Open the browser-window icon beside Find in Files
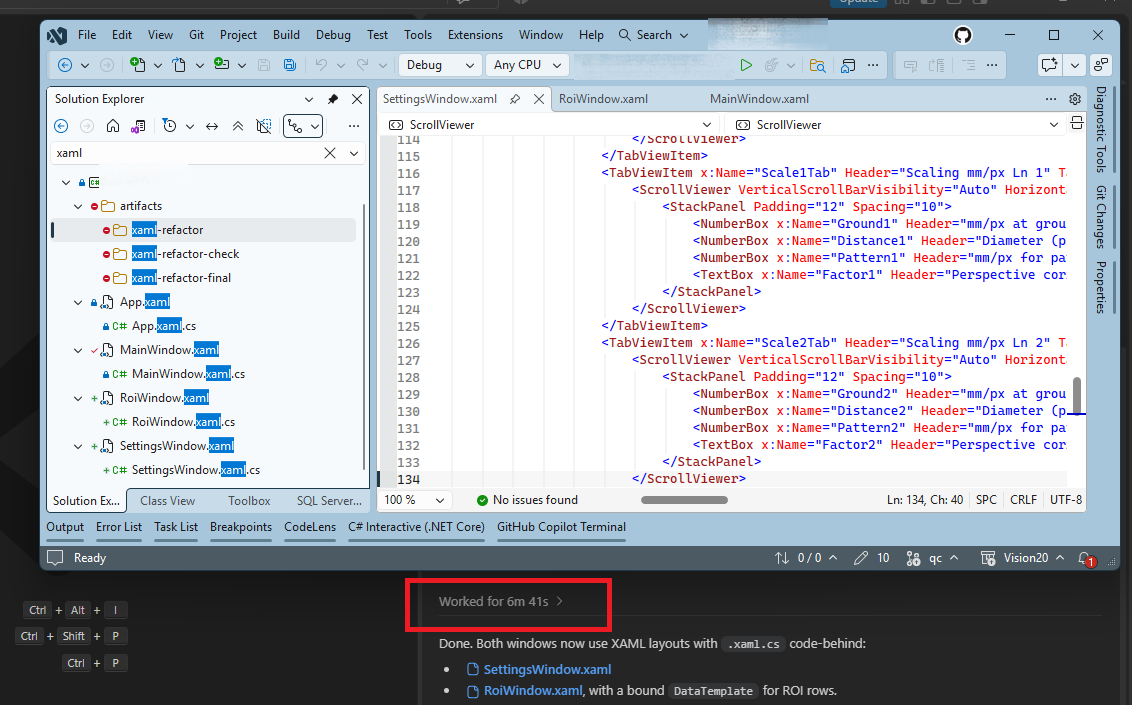This screenshot has width=1132, height=705. coord(848,66)
